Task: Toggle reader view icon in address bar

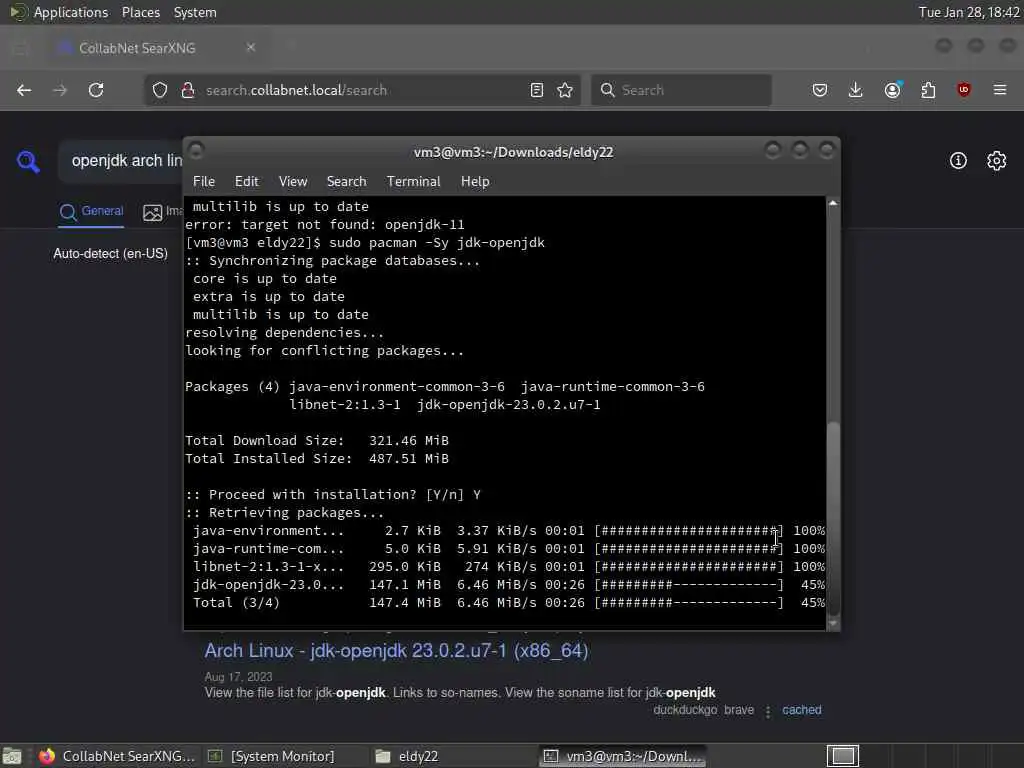Action: click(537, 90)
